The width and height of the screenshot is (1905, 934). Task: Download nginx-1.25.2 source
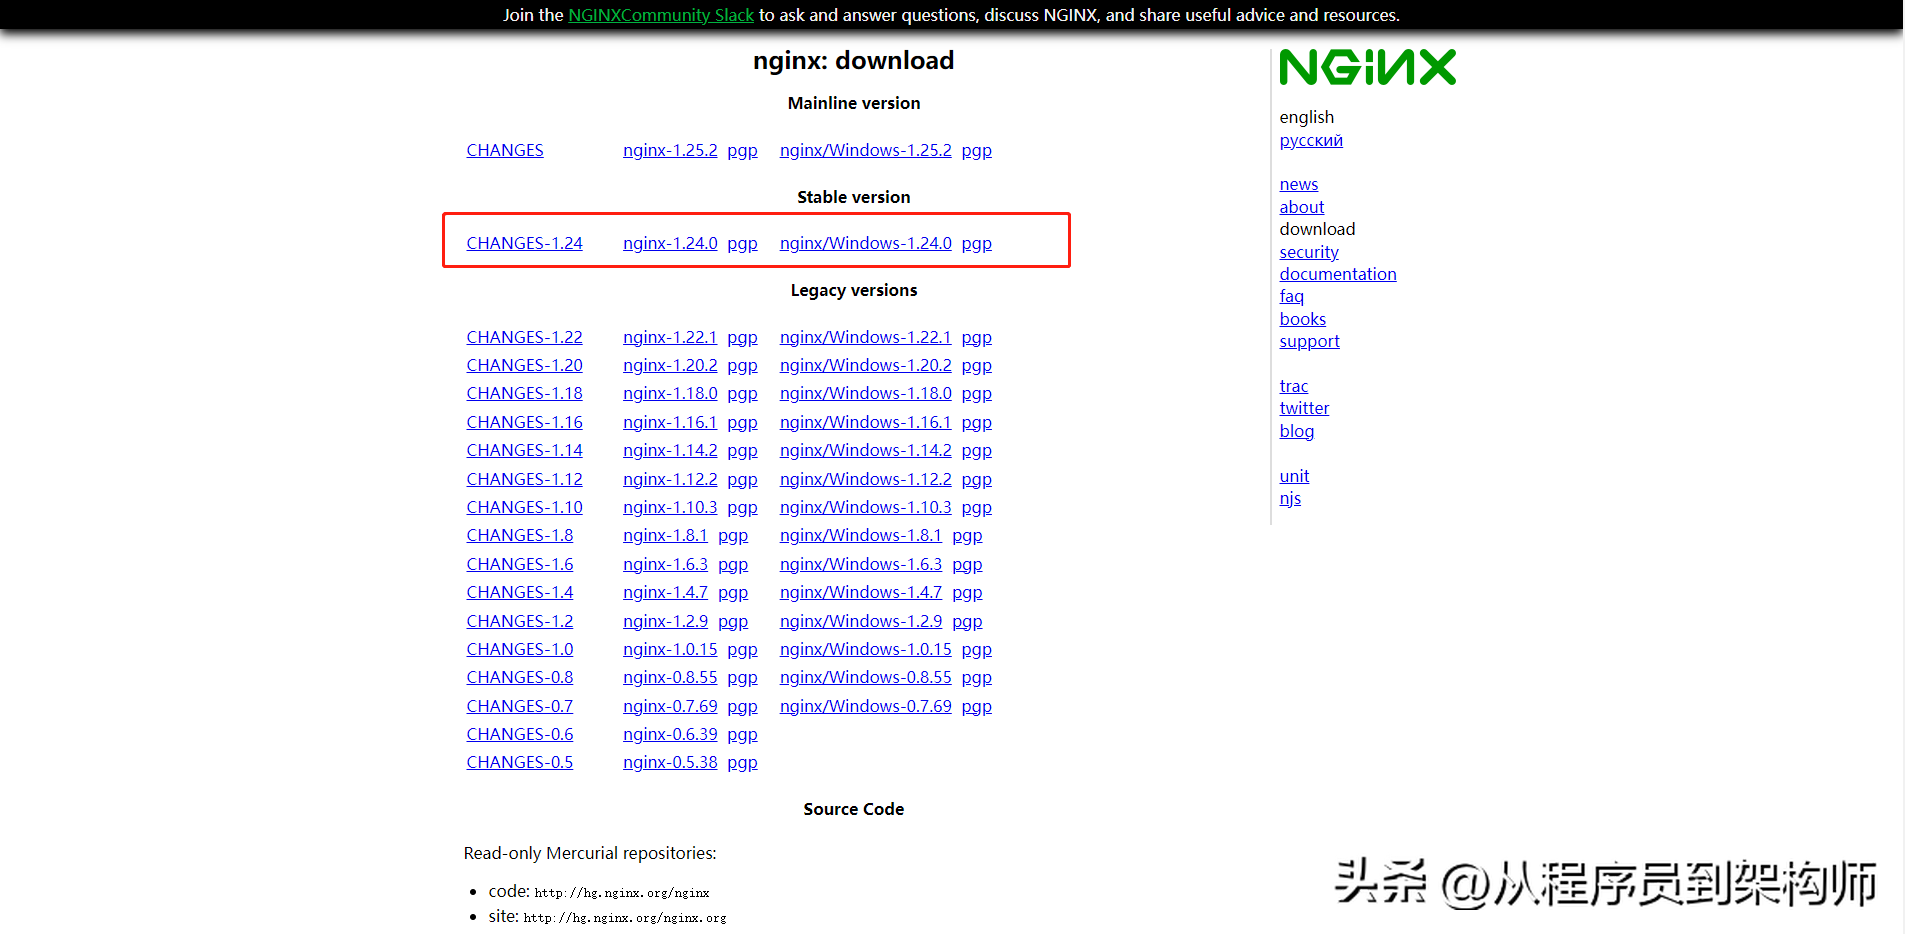pyautogui.click(x=670, y=150)
